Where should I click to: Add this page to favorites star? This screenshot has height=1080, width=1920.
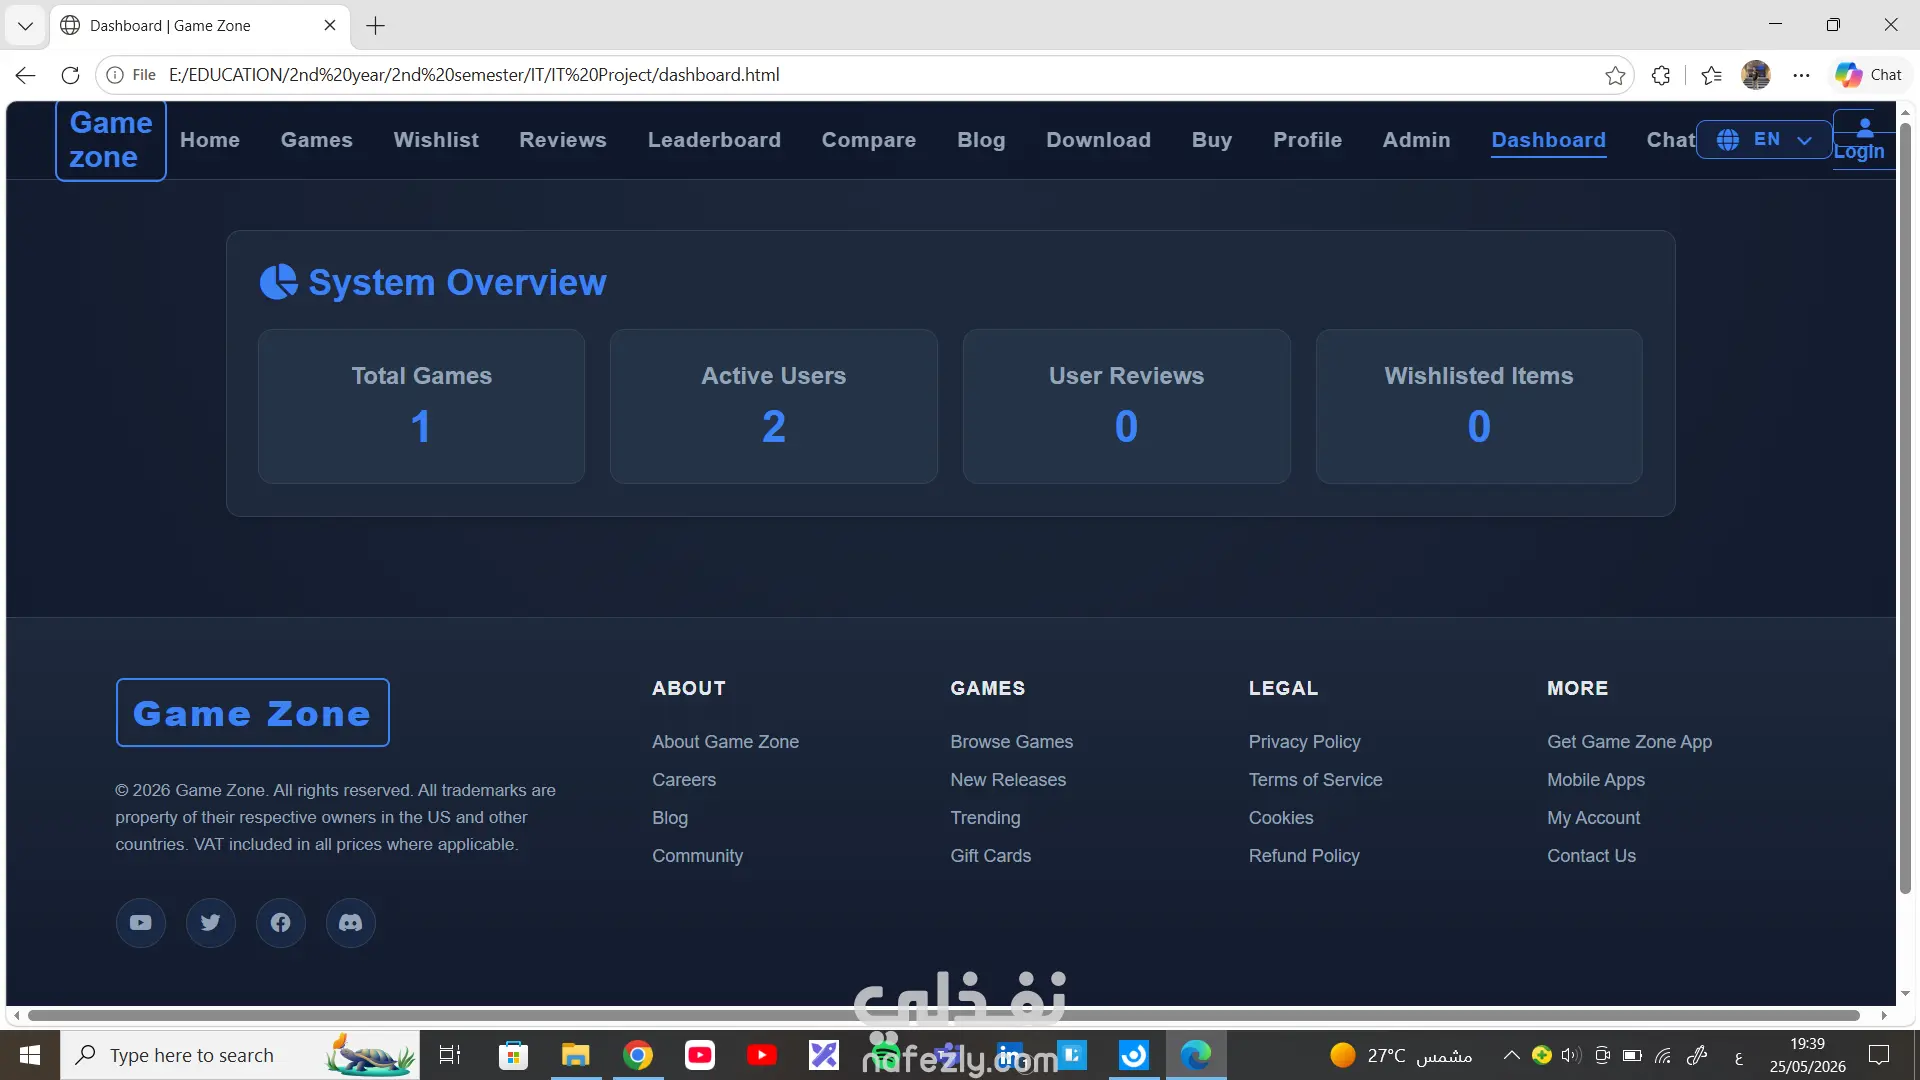1615,75
